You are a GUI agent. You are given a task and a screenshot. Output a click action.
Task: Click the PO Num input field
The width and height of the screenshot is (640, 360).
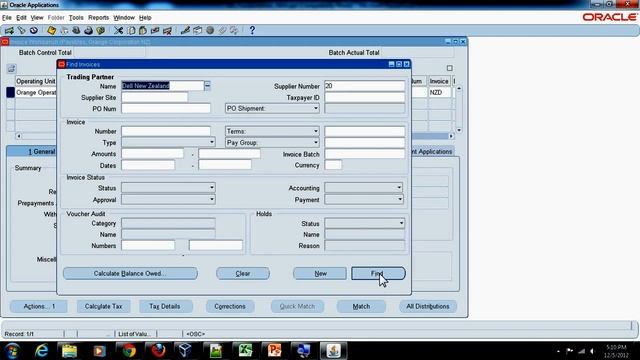[x=166, y=109]
